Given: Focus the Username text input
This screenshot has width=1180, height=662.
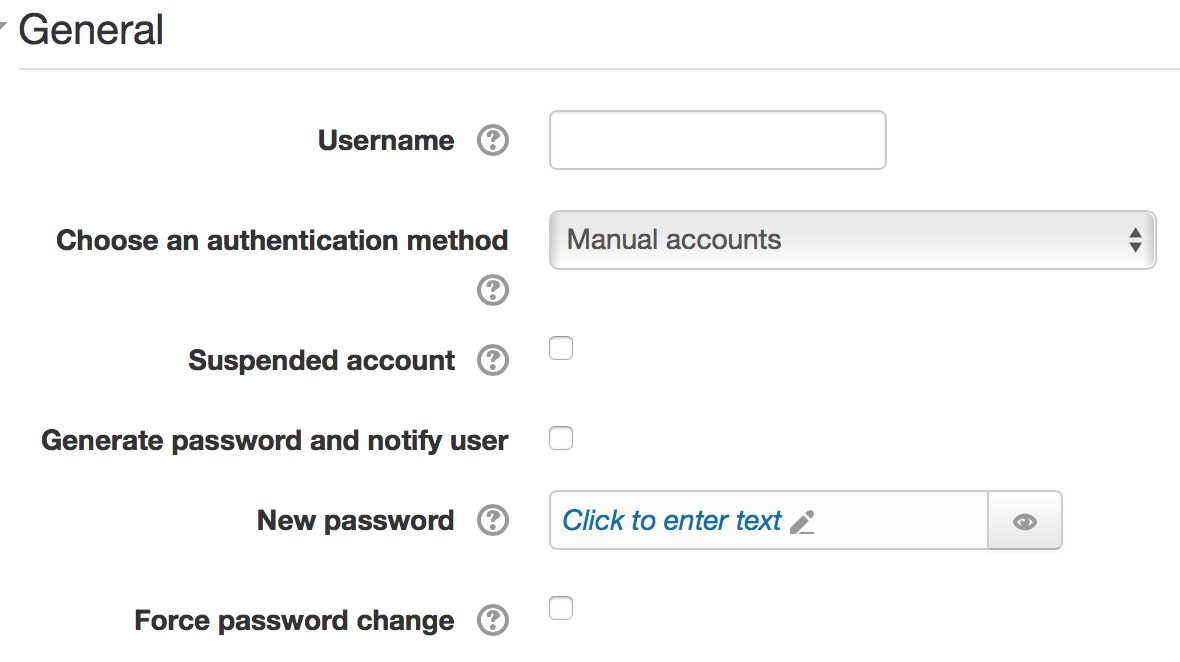Looking at the screenshot, I should [718, 140].
